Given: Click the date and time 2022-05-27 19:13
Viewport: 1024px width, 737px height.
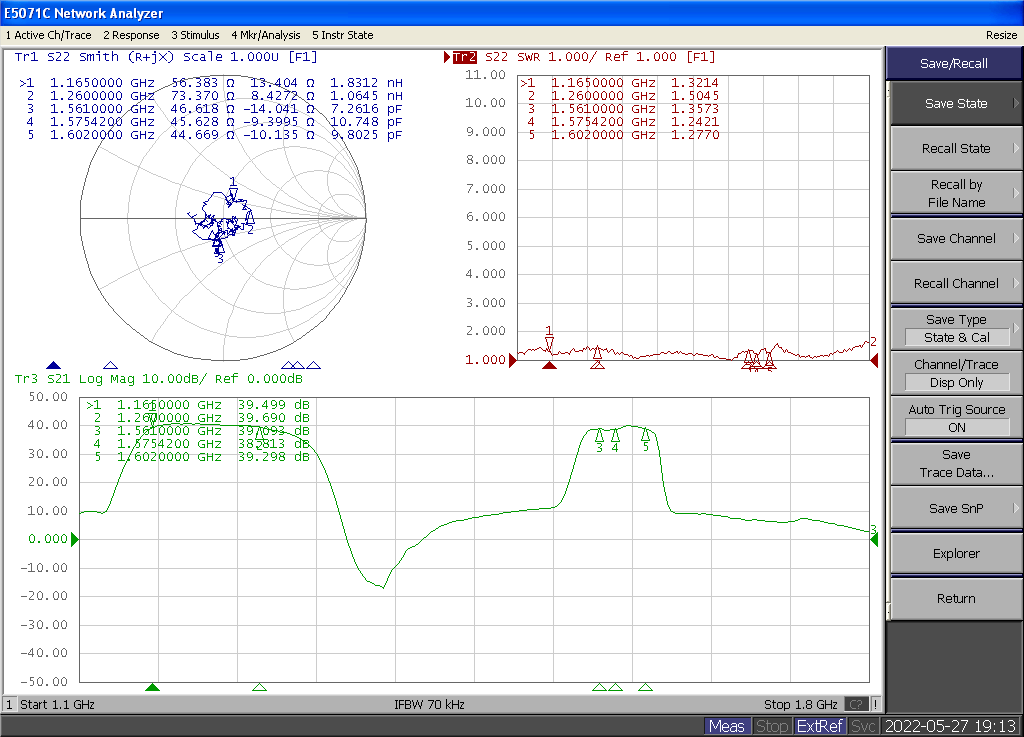Looking at the screenshot, I should tap(950, 726).
